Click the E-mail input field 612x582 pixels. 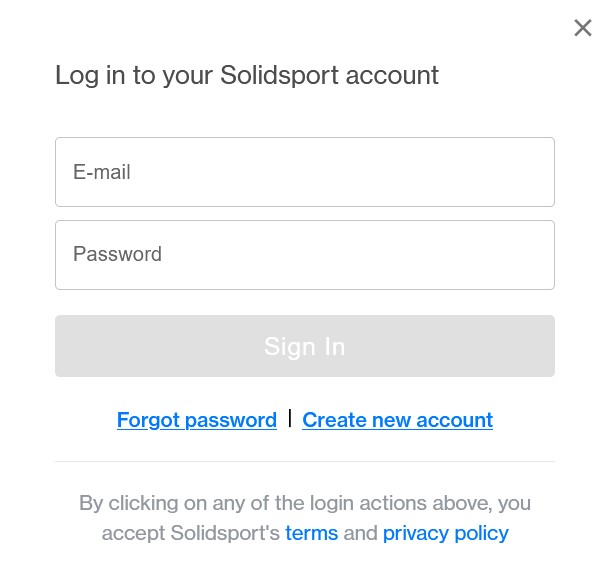tap(304, 172)
